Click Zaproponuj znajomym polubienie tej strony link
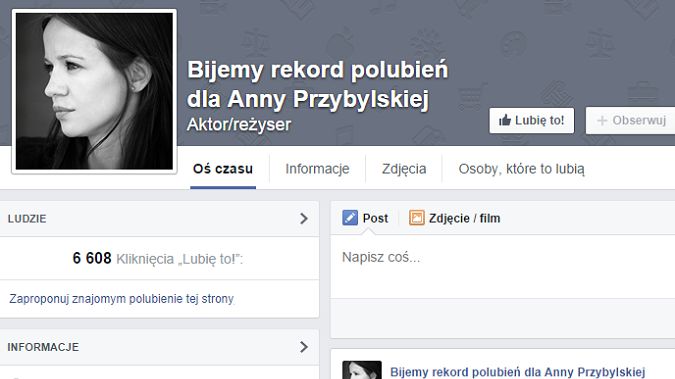675x379 pixels. (121, 299)
